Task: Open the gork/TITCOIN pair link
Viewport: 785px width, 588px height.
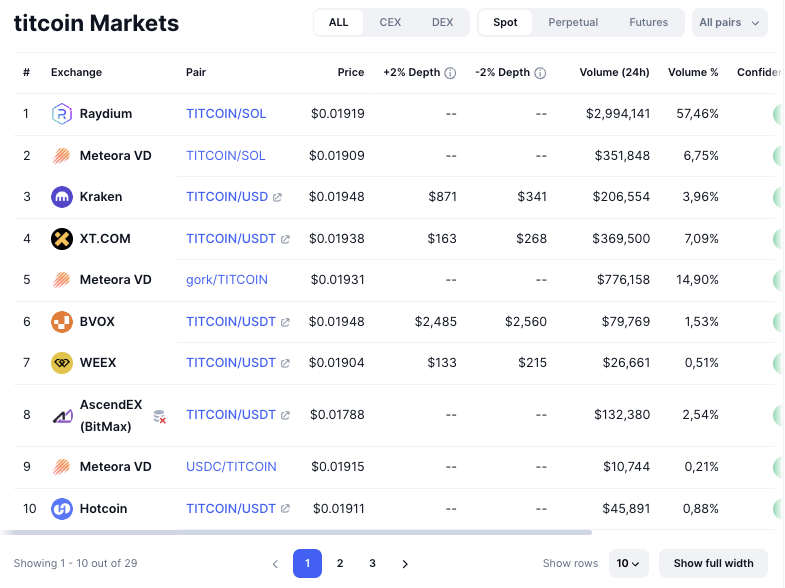Action: [x=227, y=280]
